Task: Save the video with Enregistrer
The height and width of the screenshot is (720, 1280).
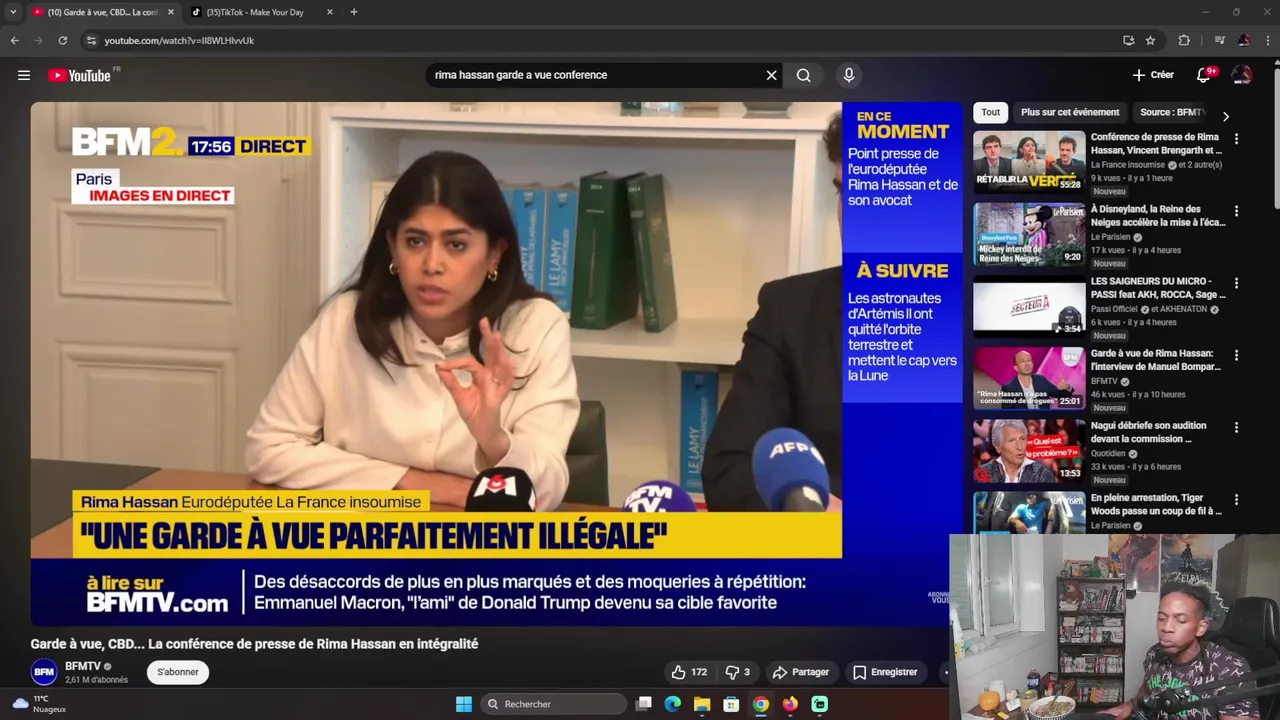Action: (x=885, y=672)
